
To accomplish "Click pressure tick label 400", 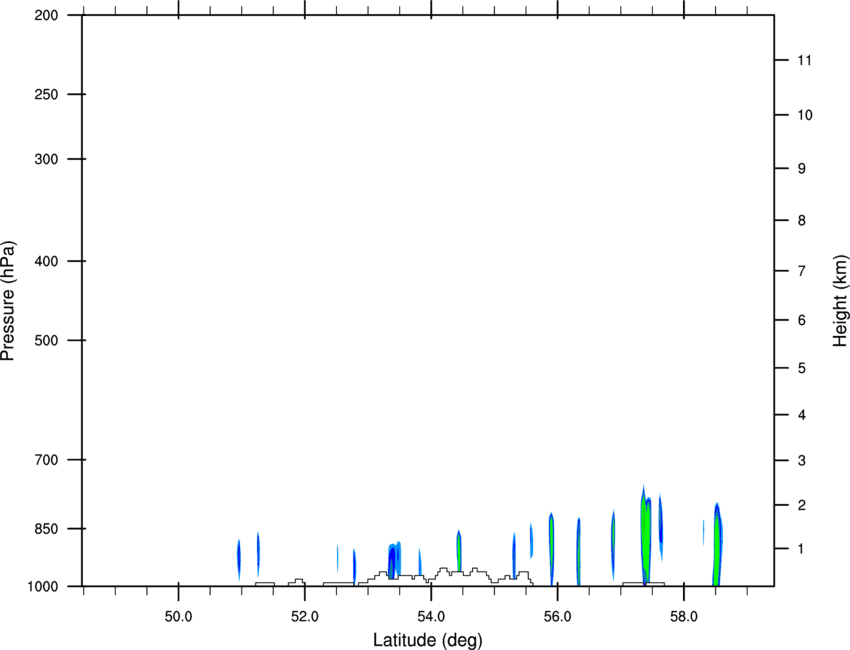I will 46,261.
